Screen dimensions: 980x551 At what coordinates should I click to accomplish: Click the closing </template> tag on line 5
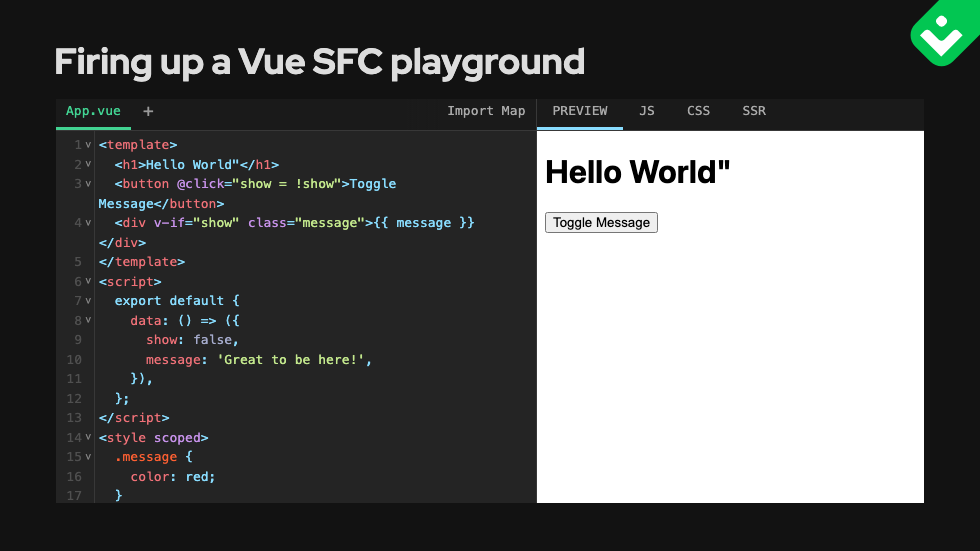pyautogui.click(x=142, y=262)
